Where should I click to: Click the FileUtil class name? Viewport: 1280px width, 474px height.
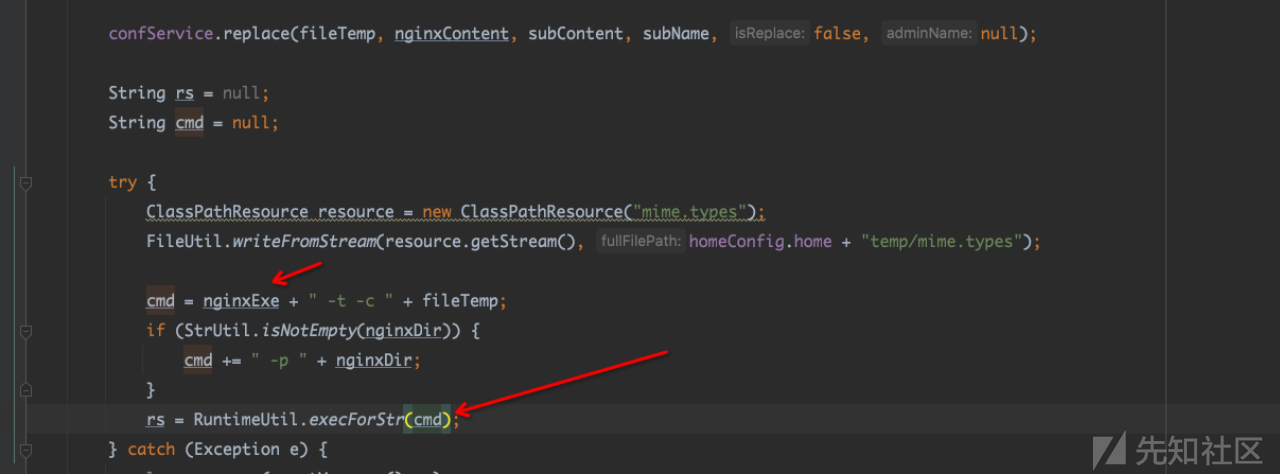[184, 241]
